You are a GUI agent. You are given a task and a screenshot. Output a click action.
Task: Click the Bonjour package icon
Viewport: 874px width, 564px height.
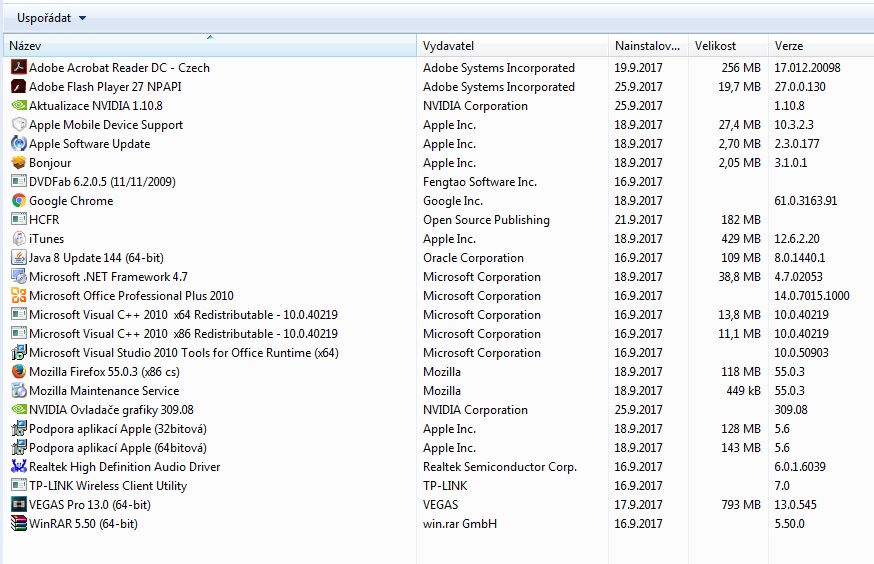pyautogui.click(x=19, y=162)
